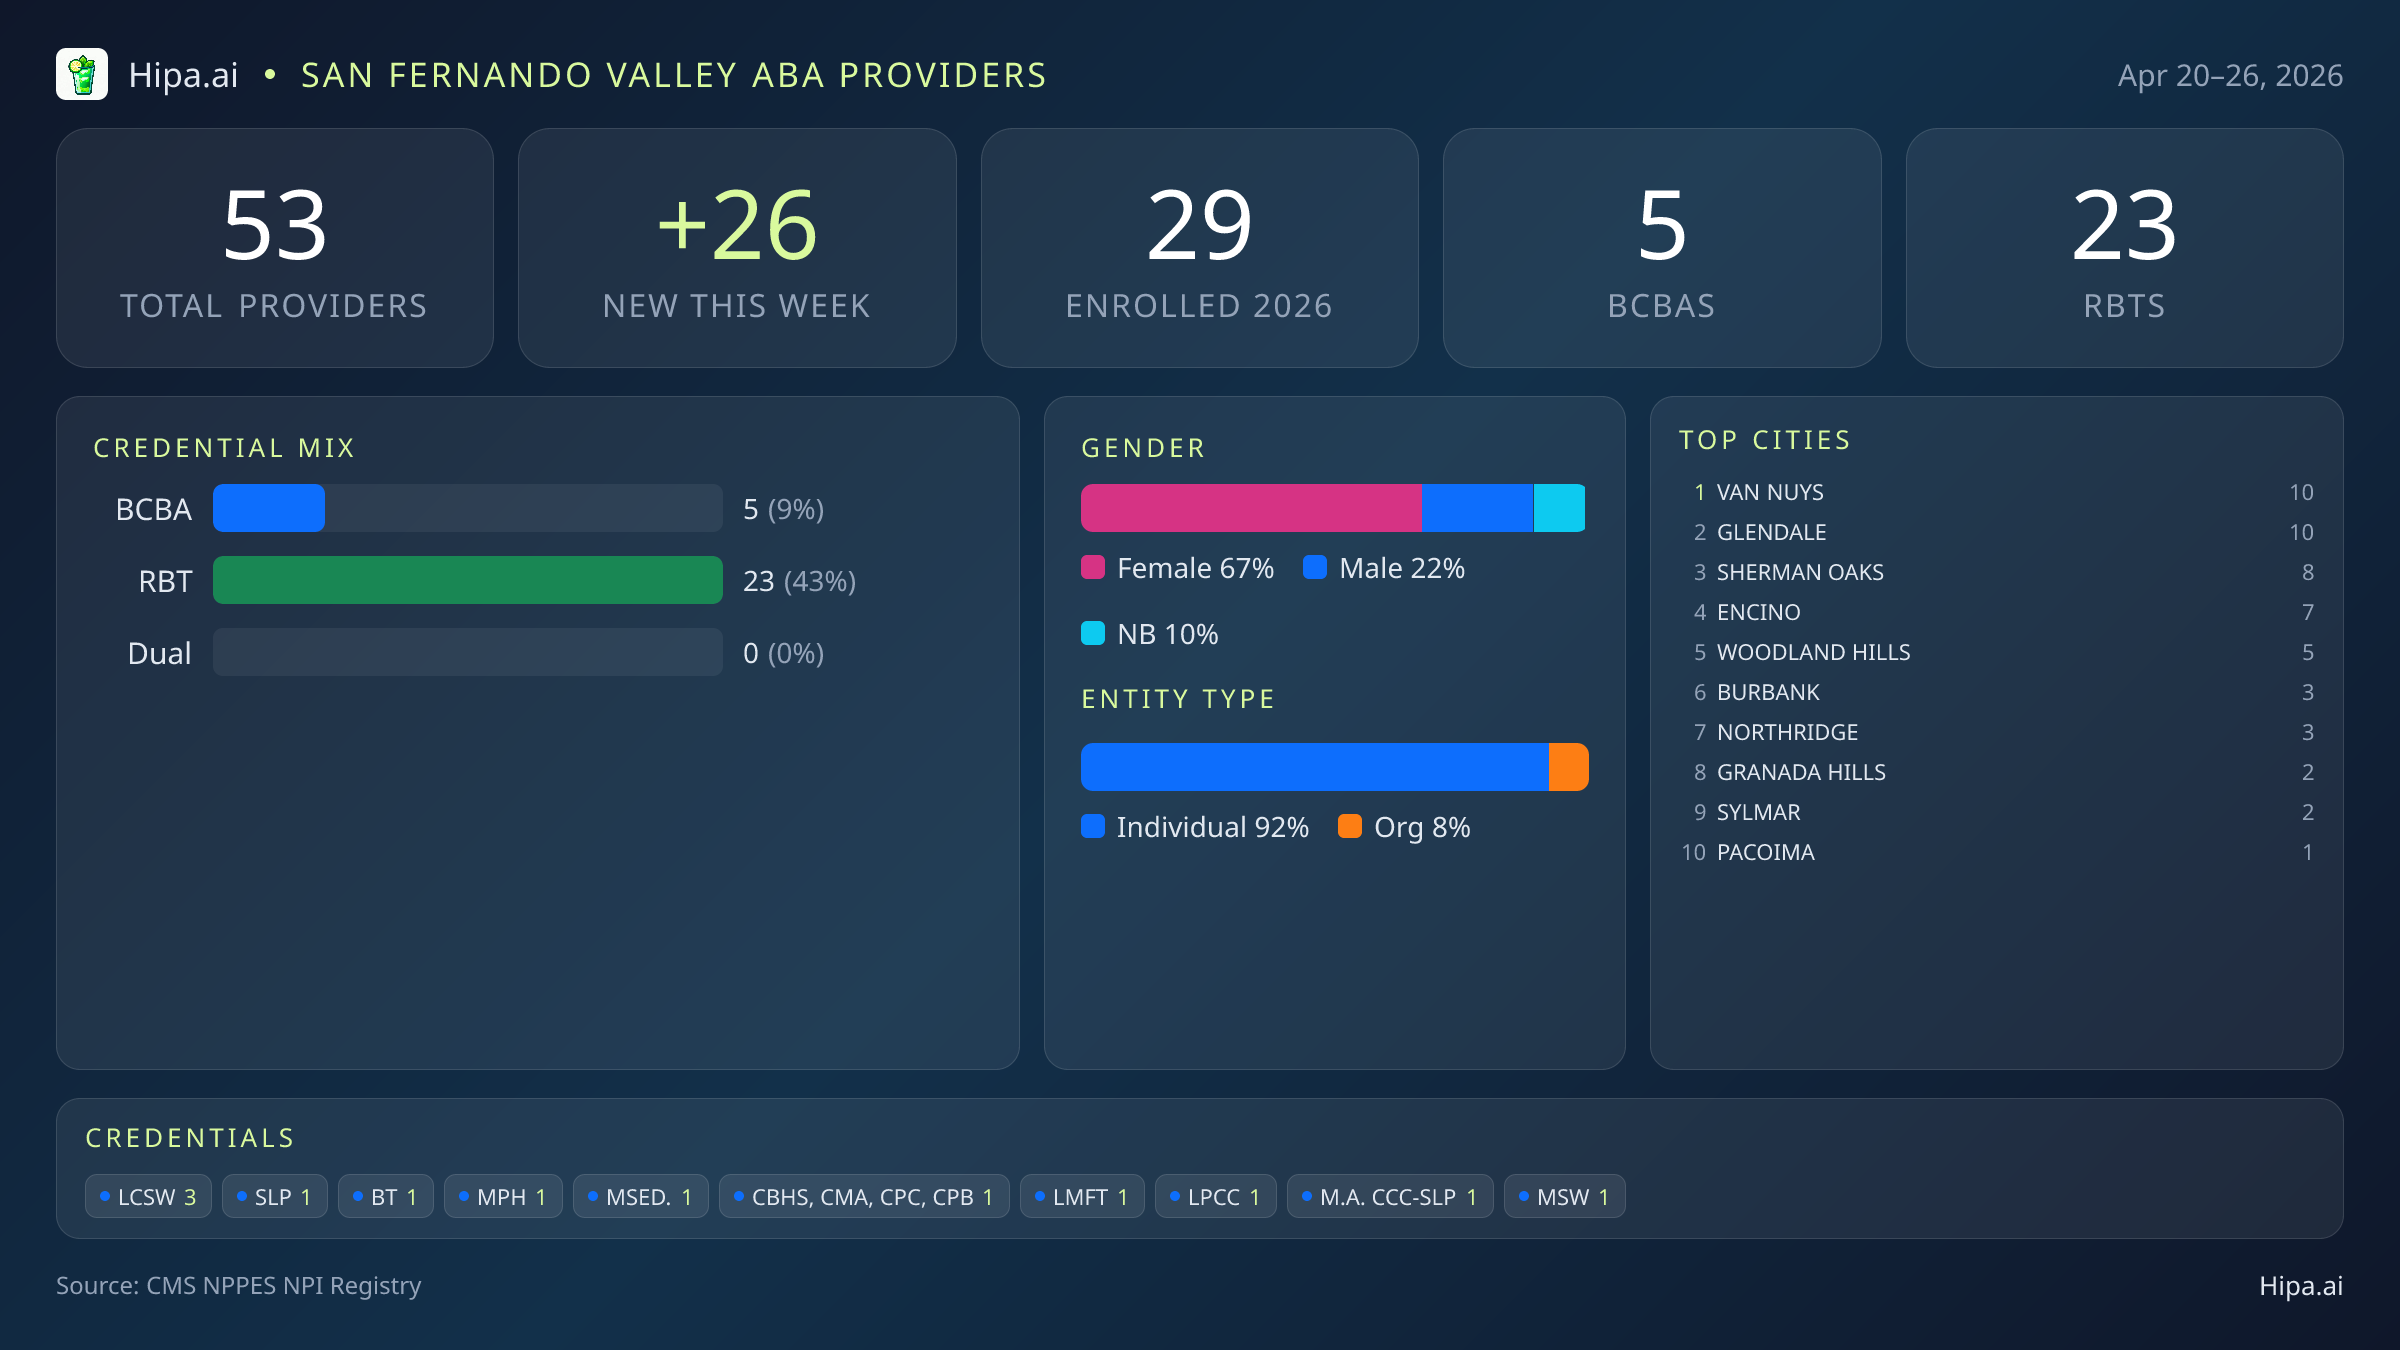This screenshot has height=1350, width=2400.
Task: Expand the Credentials section
Action: pyautogui.click(x=190, y=1137)
